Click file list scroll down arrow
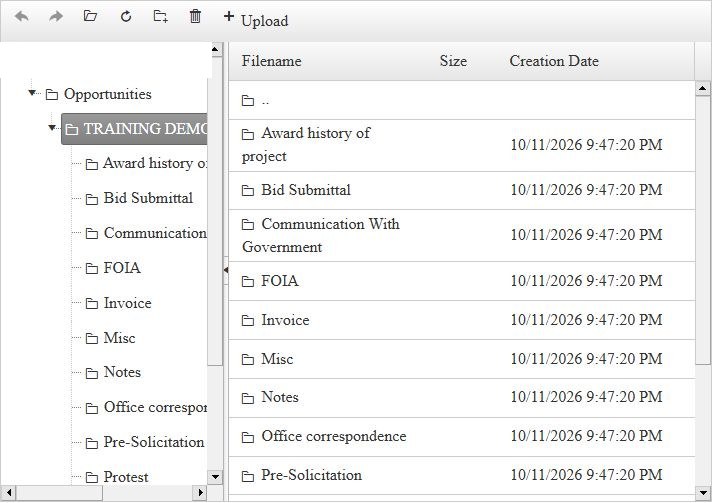 click(x=703, y=493)
